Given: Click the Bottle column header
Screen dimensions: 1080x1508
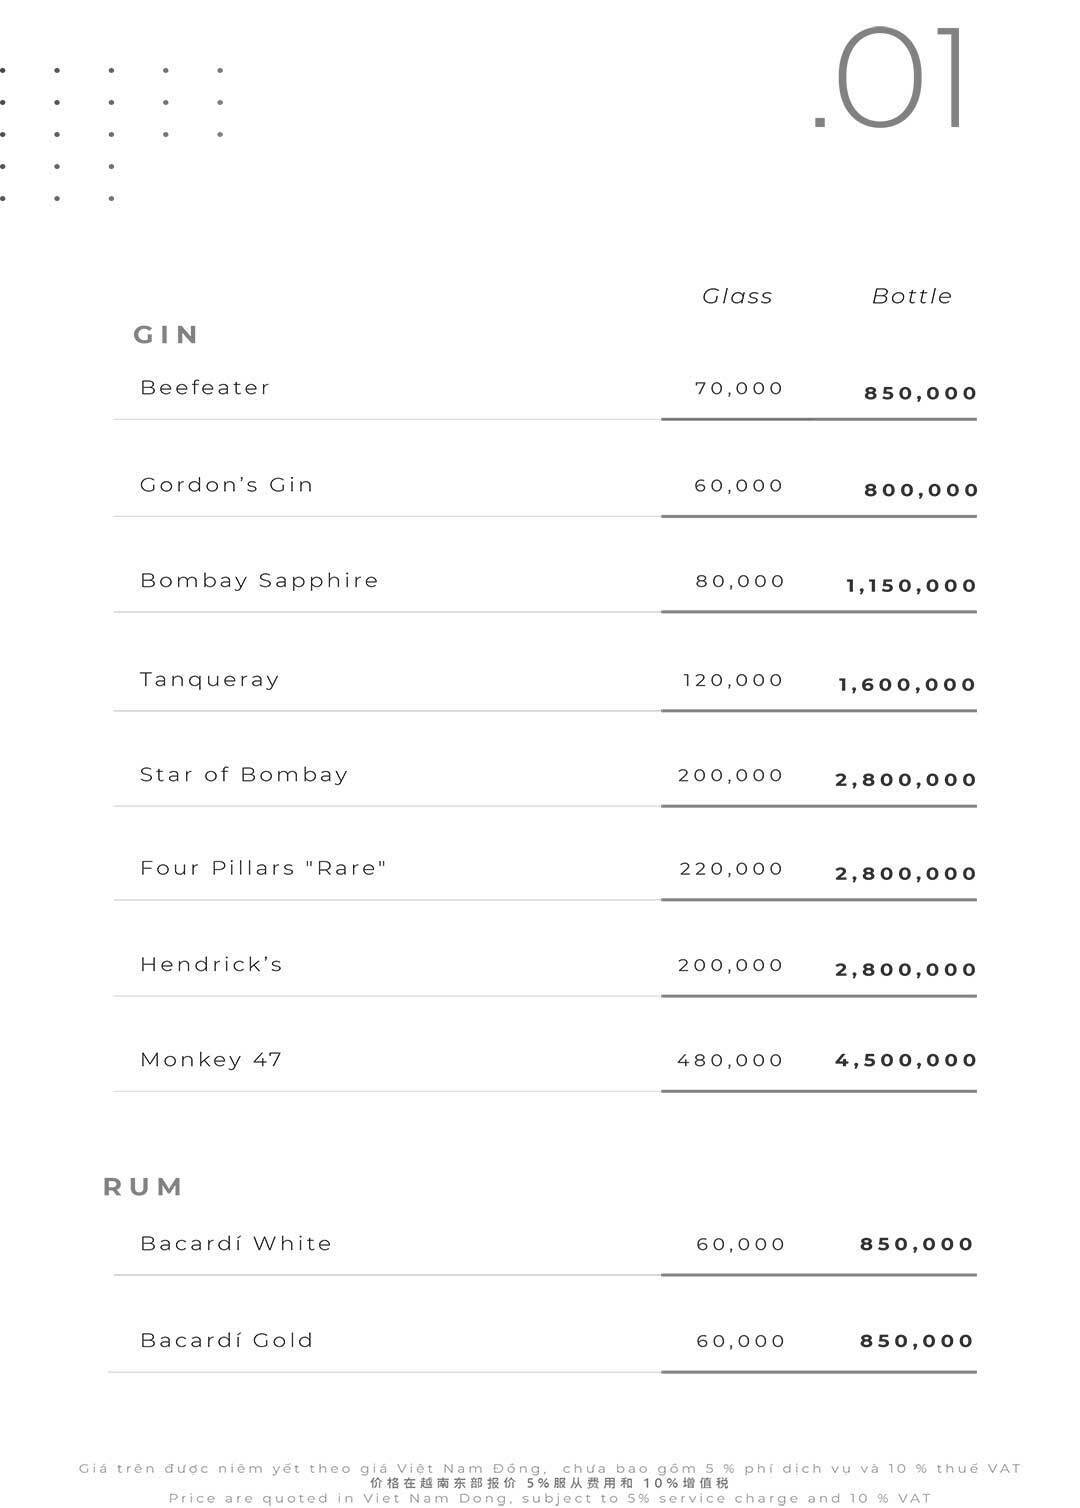Looking at the screenshot, I should pyautogui.click(x=911, y=296).
